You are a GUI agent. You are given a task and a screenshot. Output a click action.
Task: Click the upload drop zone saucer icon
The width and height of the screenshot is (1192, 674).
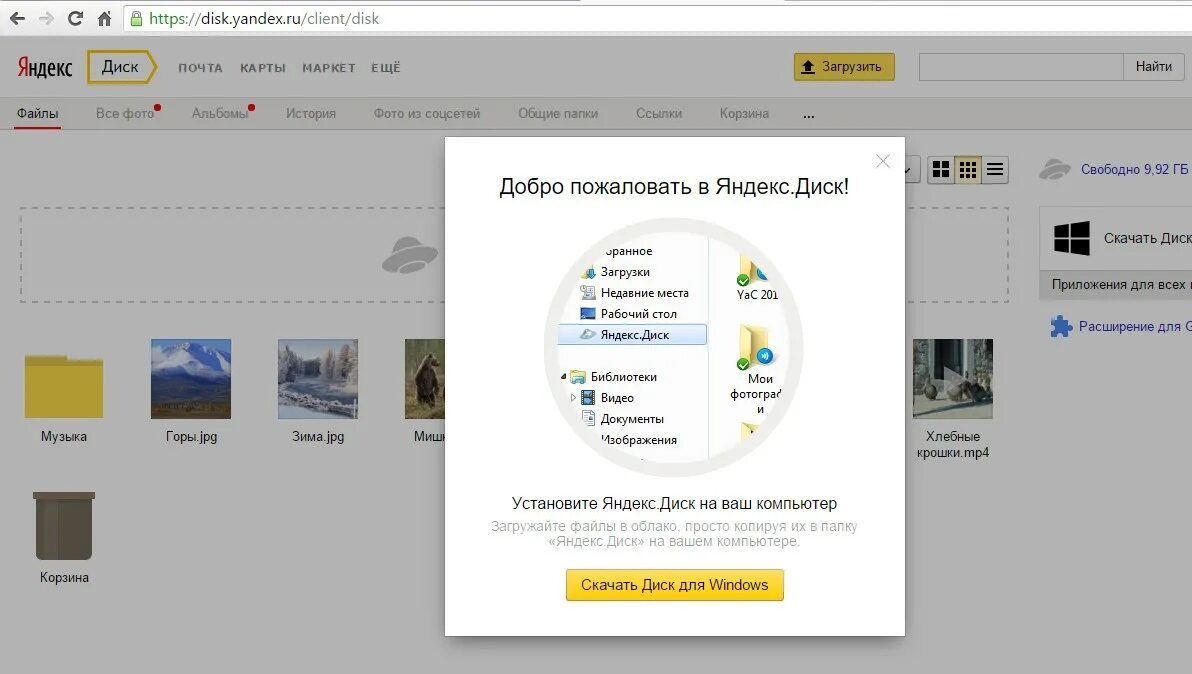[411, 255]
